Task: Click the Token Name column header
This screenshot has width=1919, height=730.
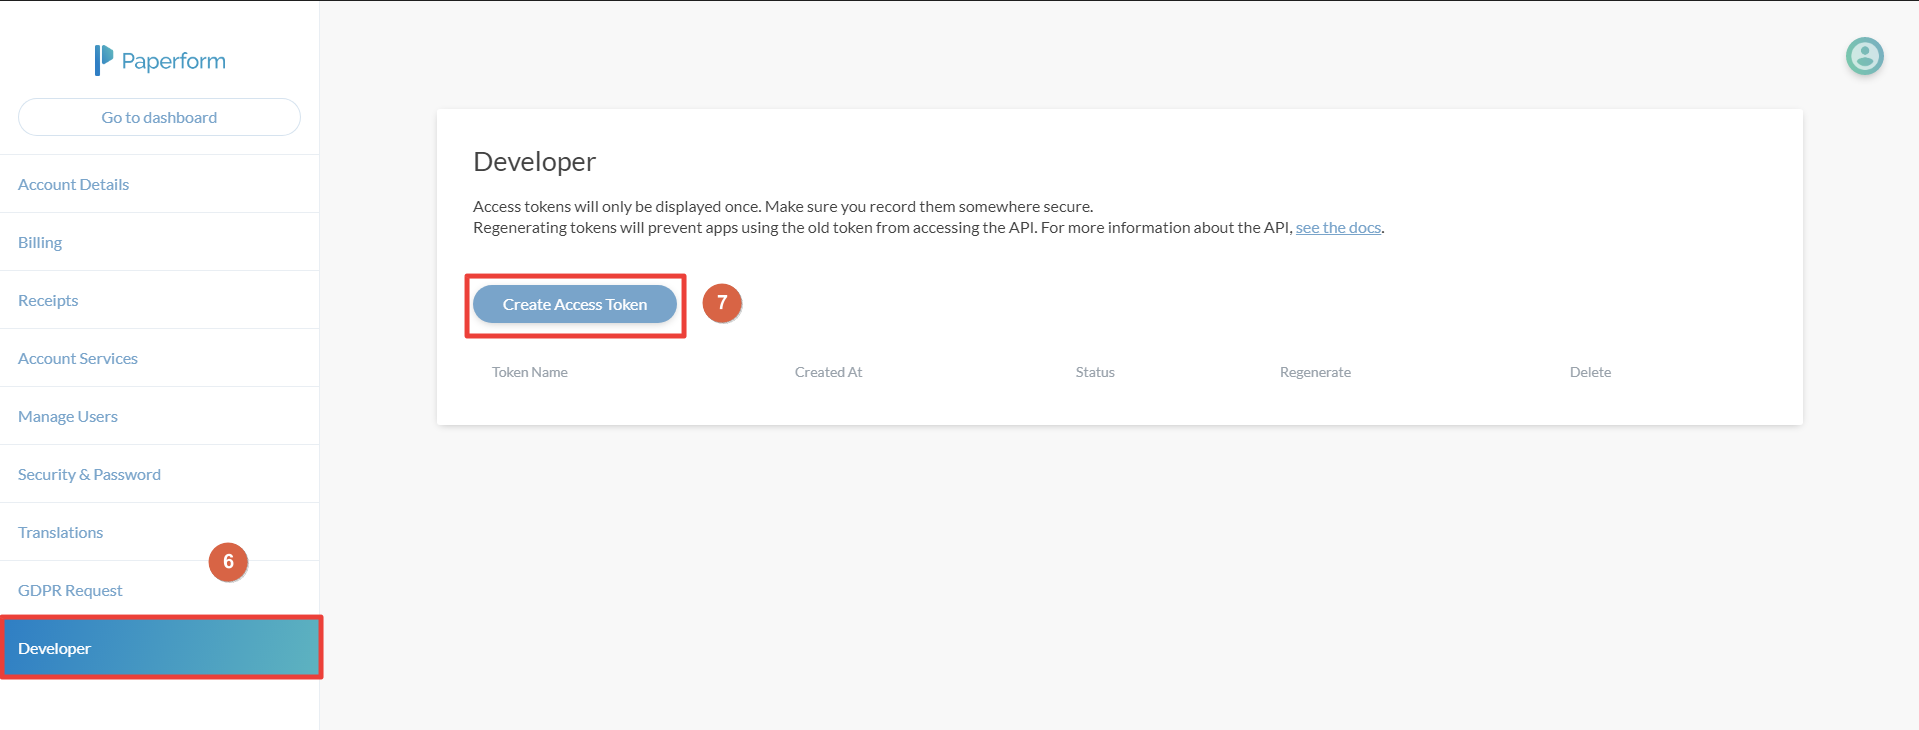Action: 530,372
